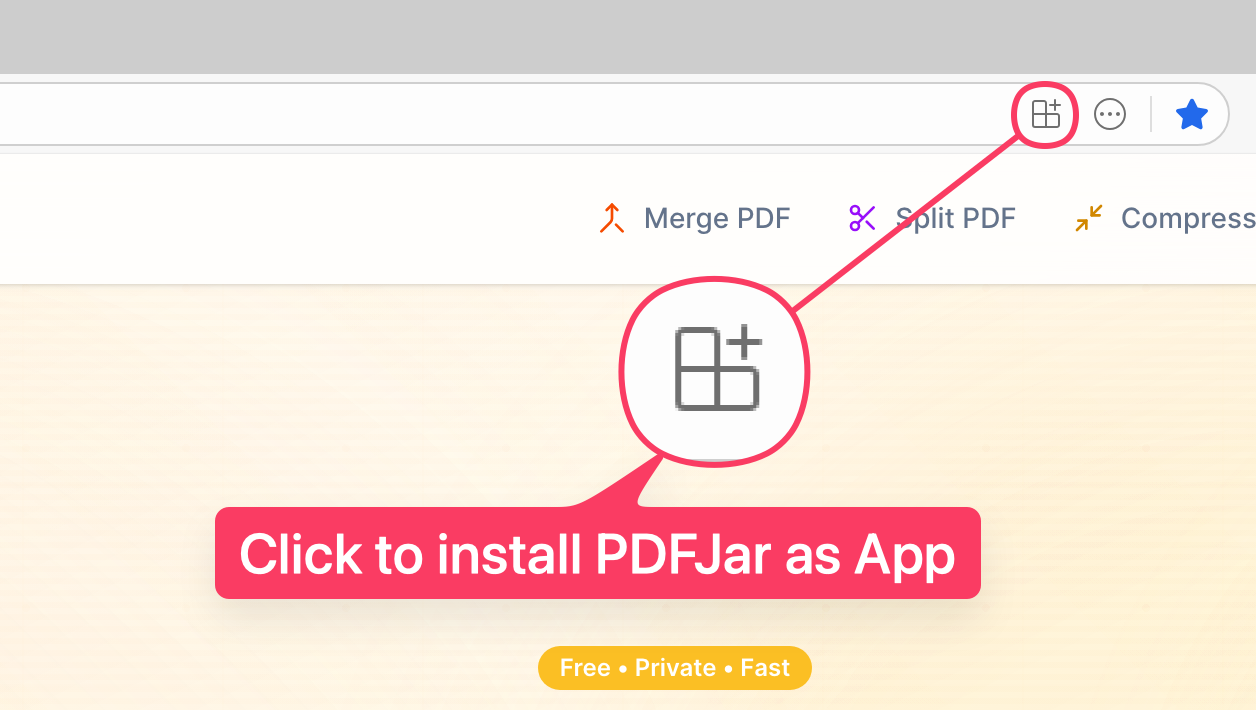
Task: Click the yellow Free Private Fast pill
Action: [674, 668]
